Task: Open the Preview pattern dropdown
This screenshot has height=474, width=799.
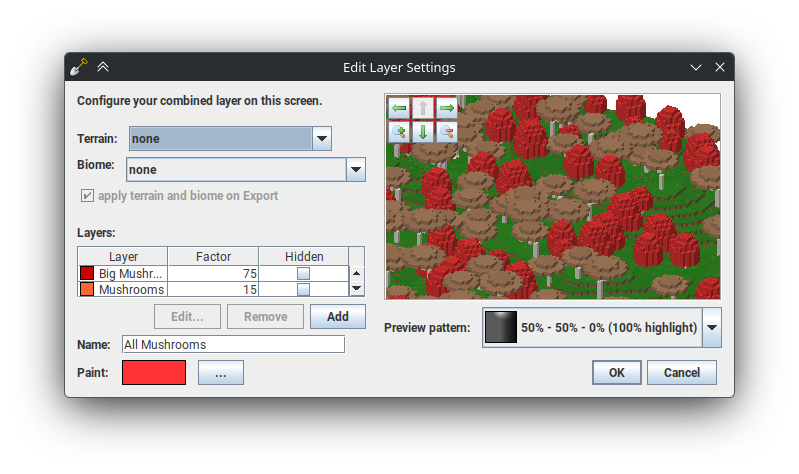Action: [712, 328]
